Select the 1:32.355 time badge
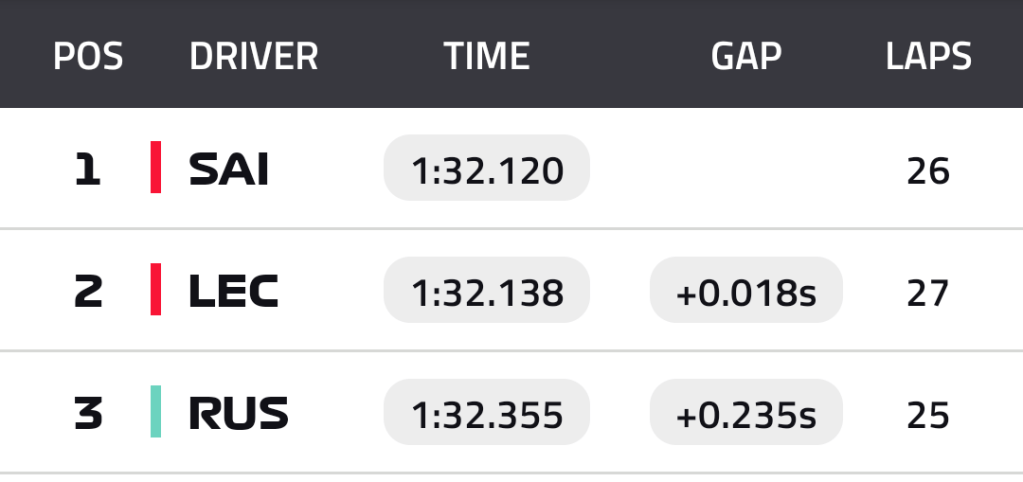The image size is (1023, 482). click(x=487, y=415)
